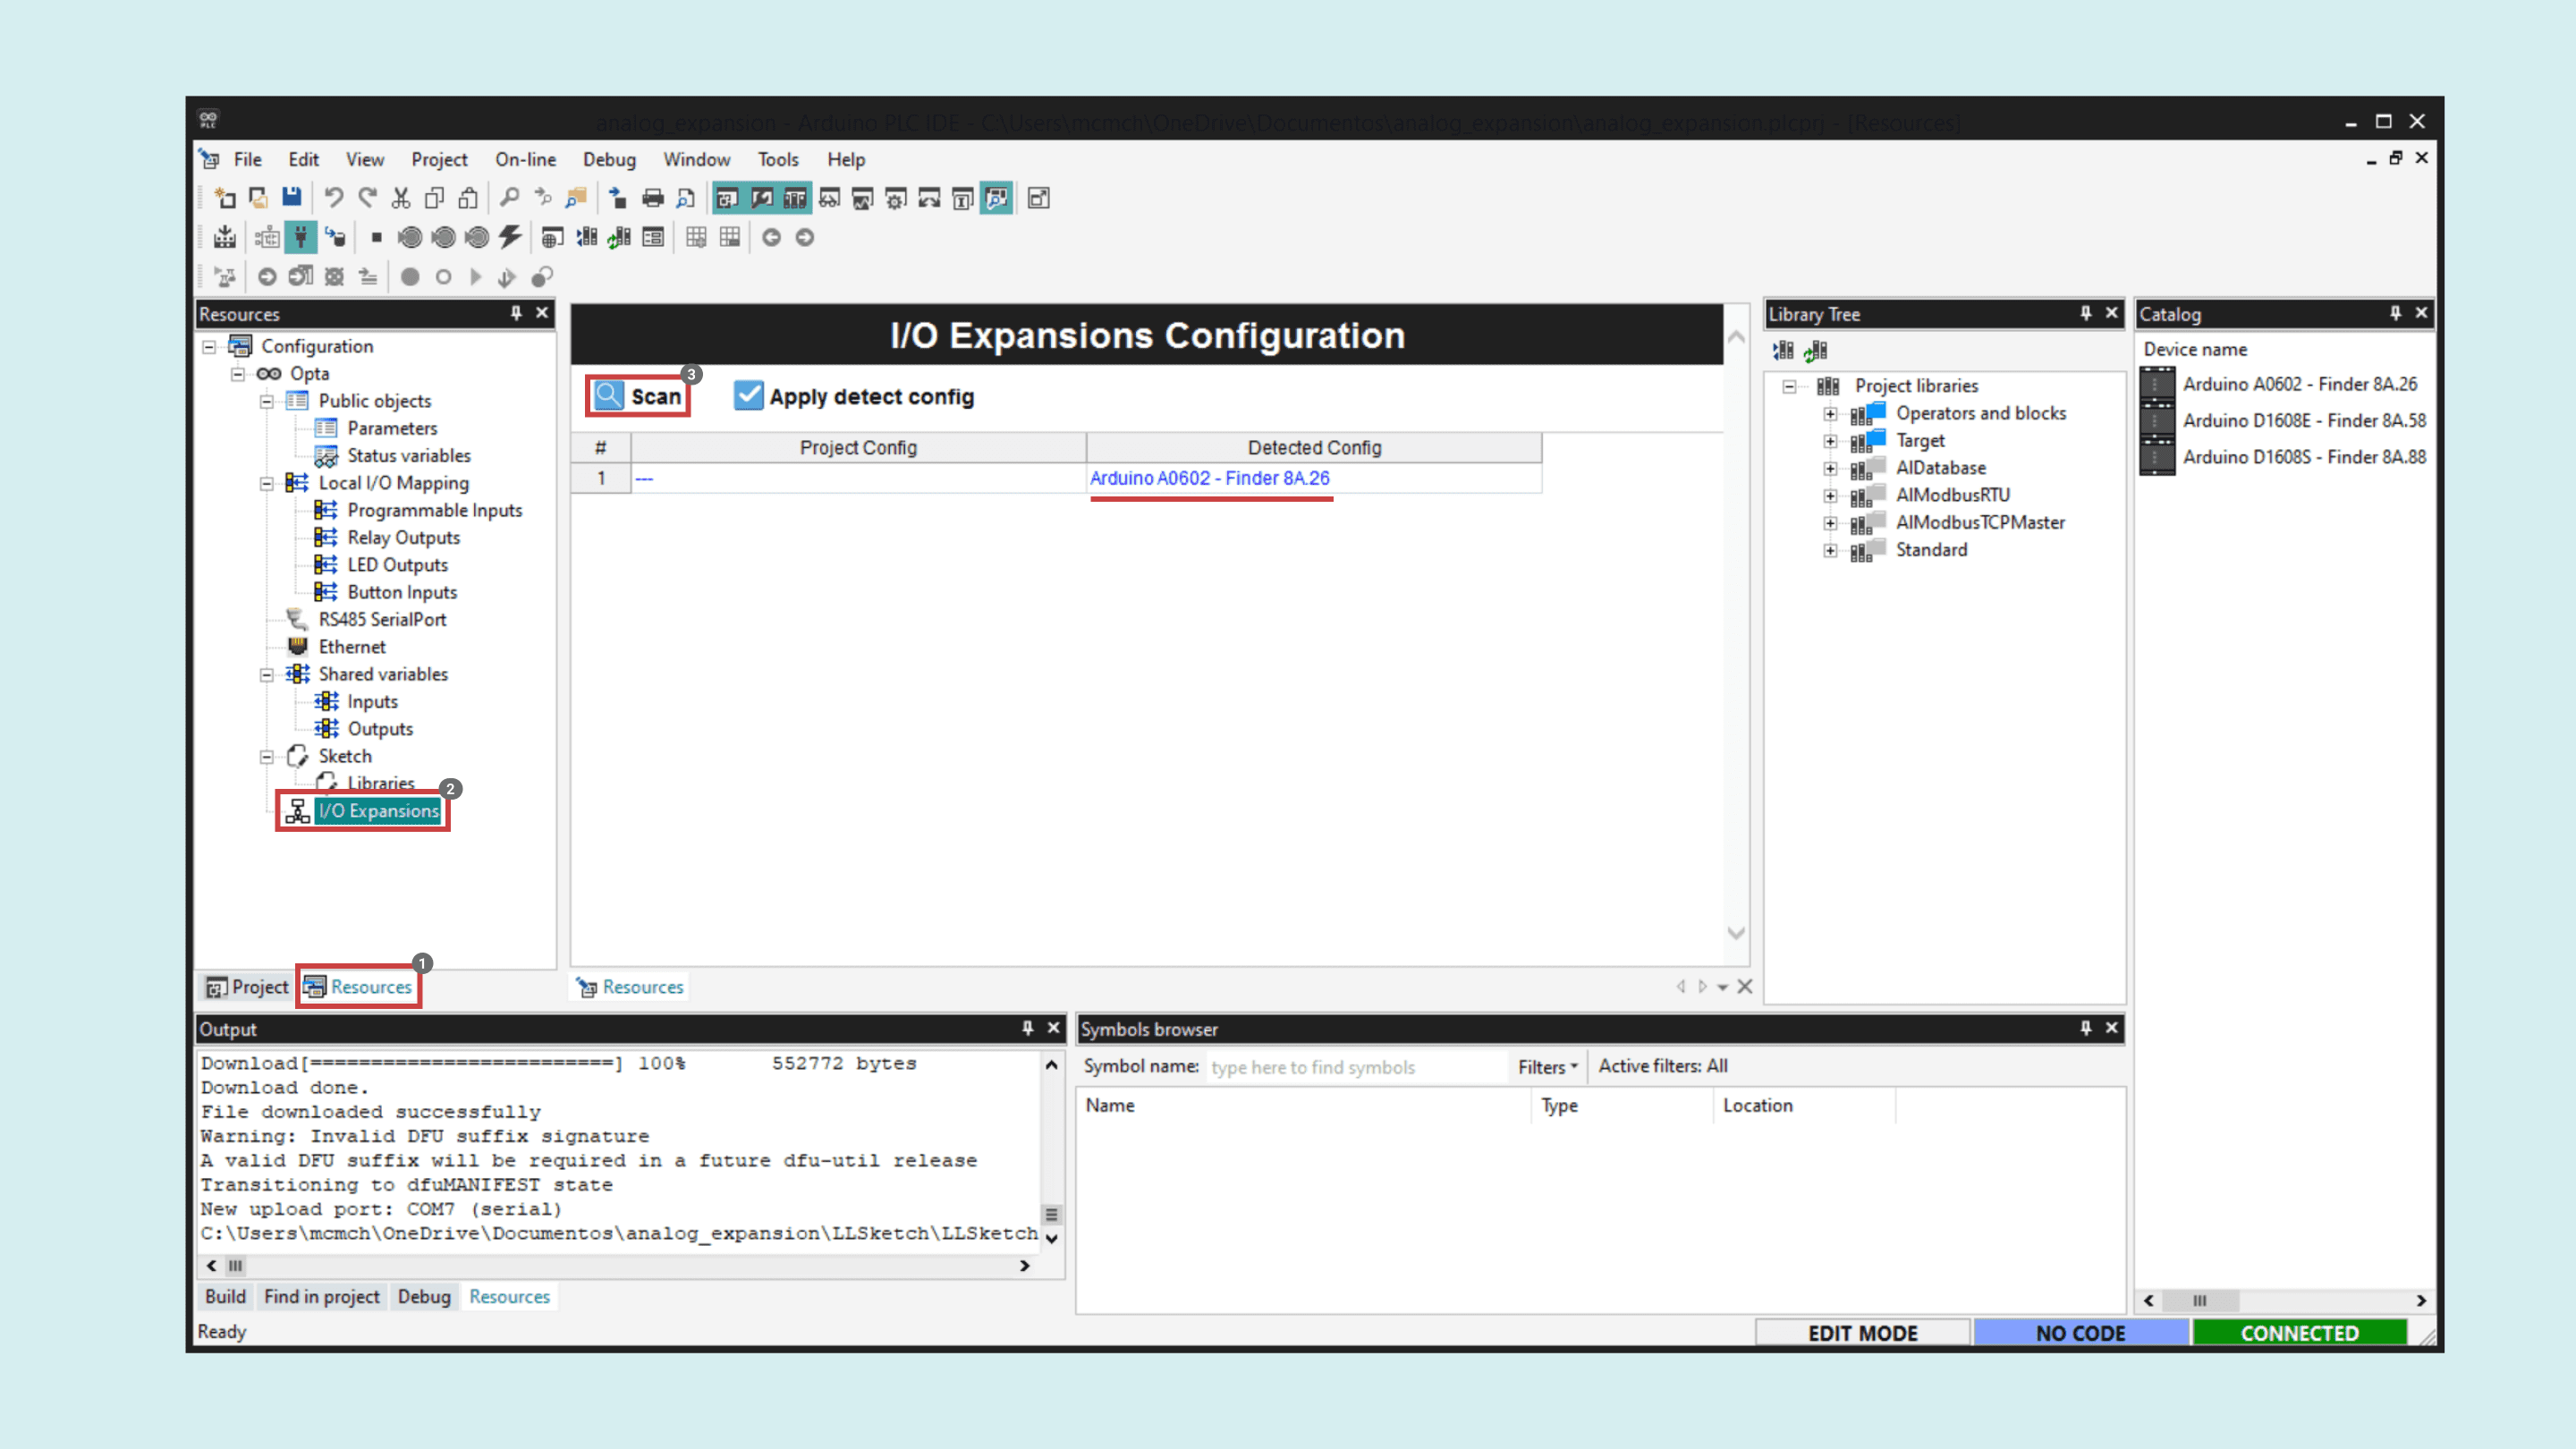Click the Redo toolbar icon

tap(368, 197)
